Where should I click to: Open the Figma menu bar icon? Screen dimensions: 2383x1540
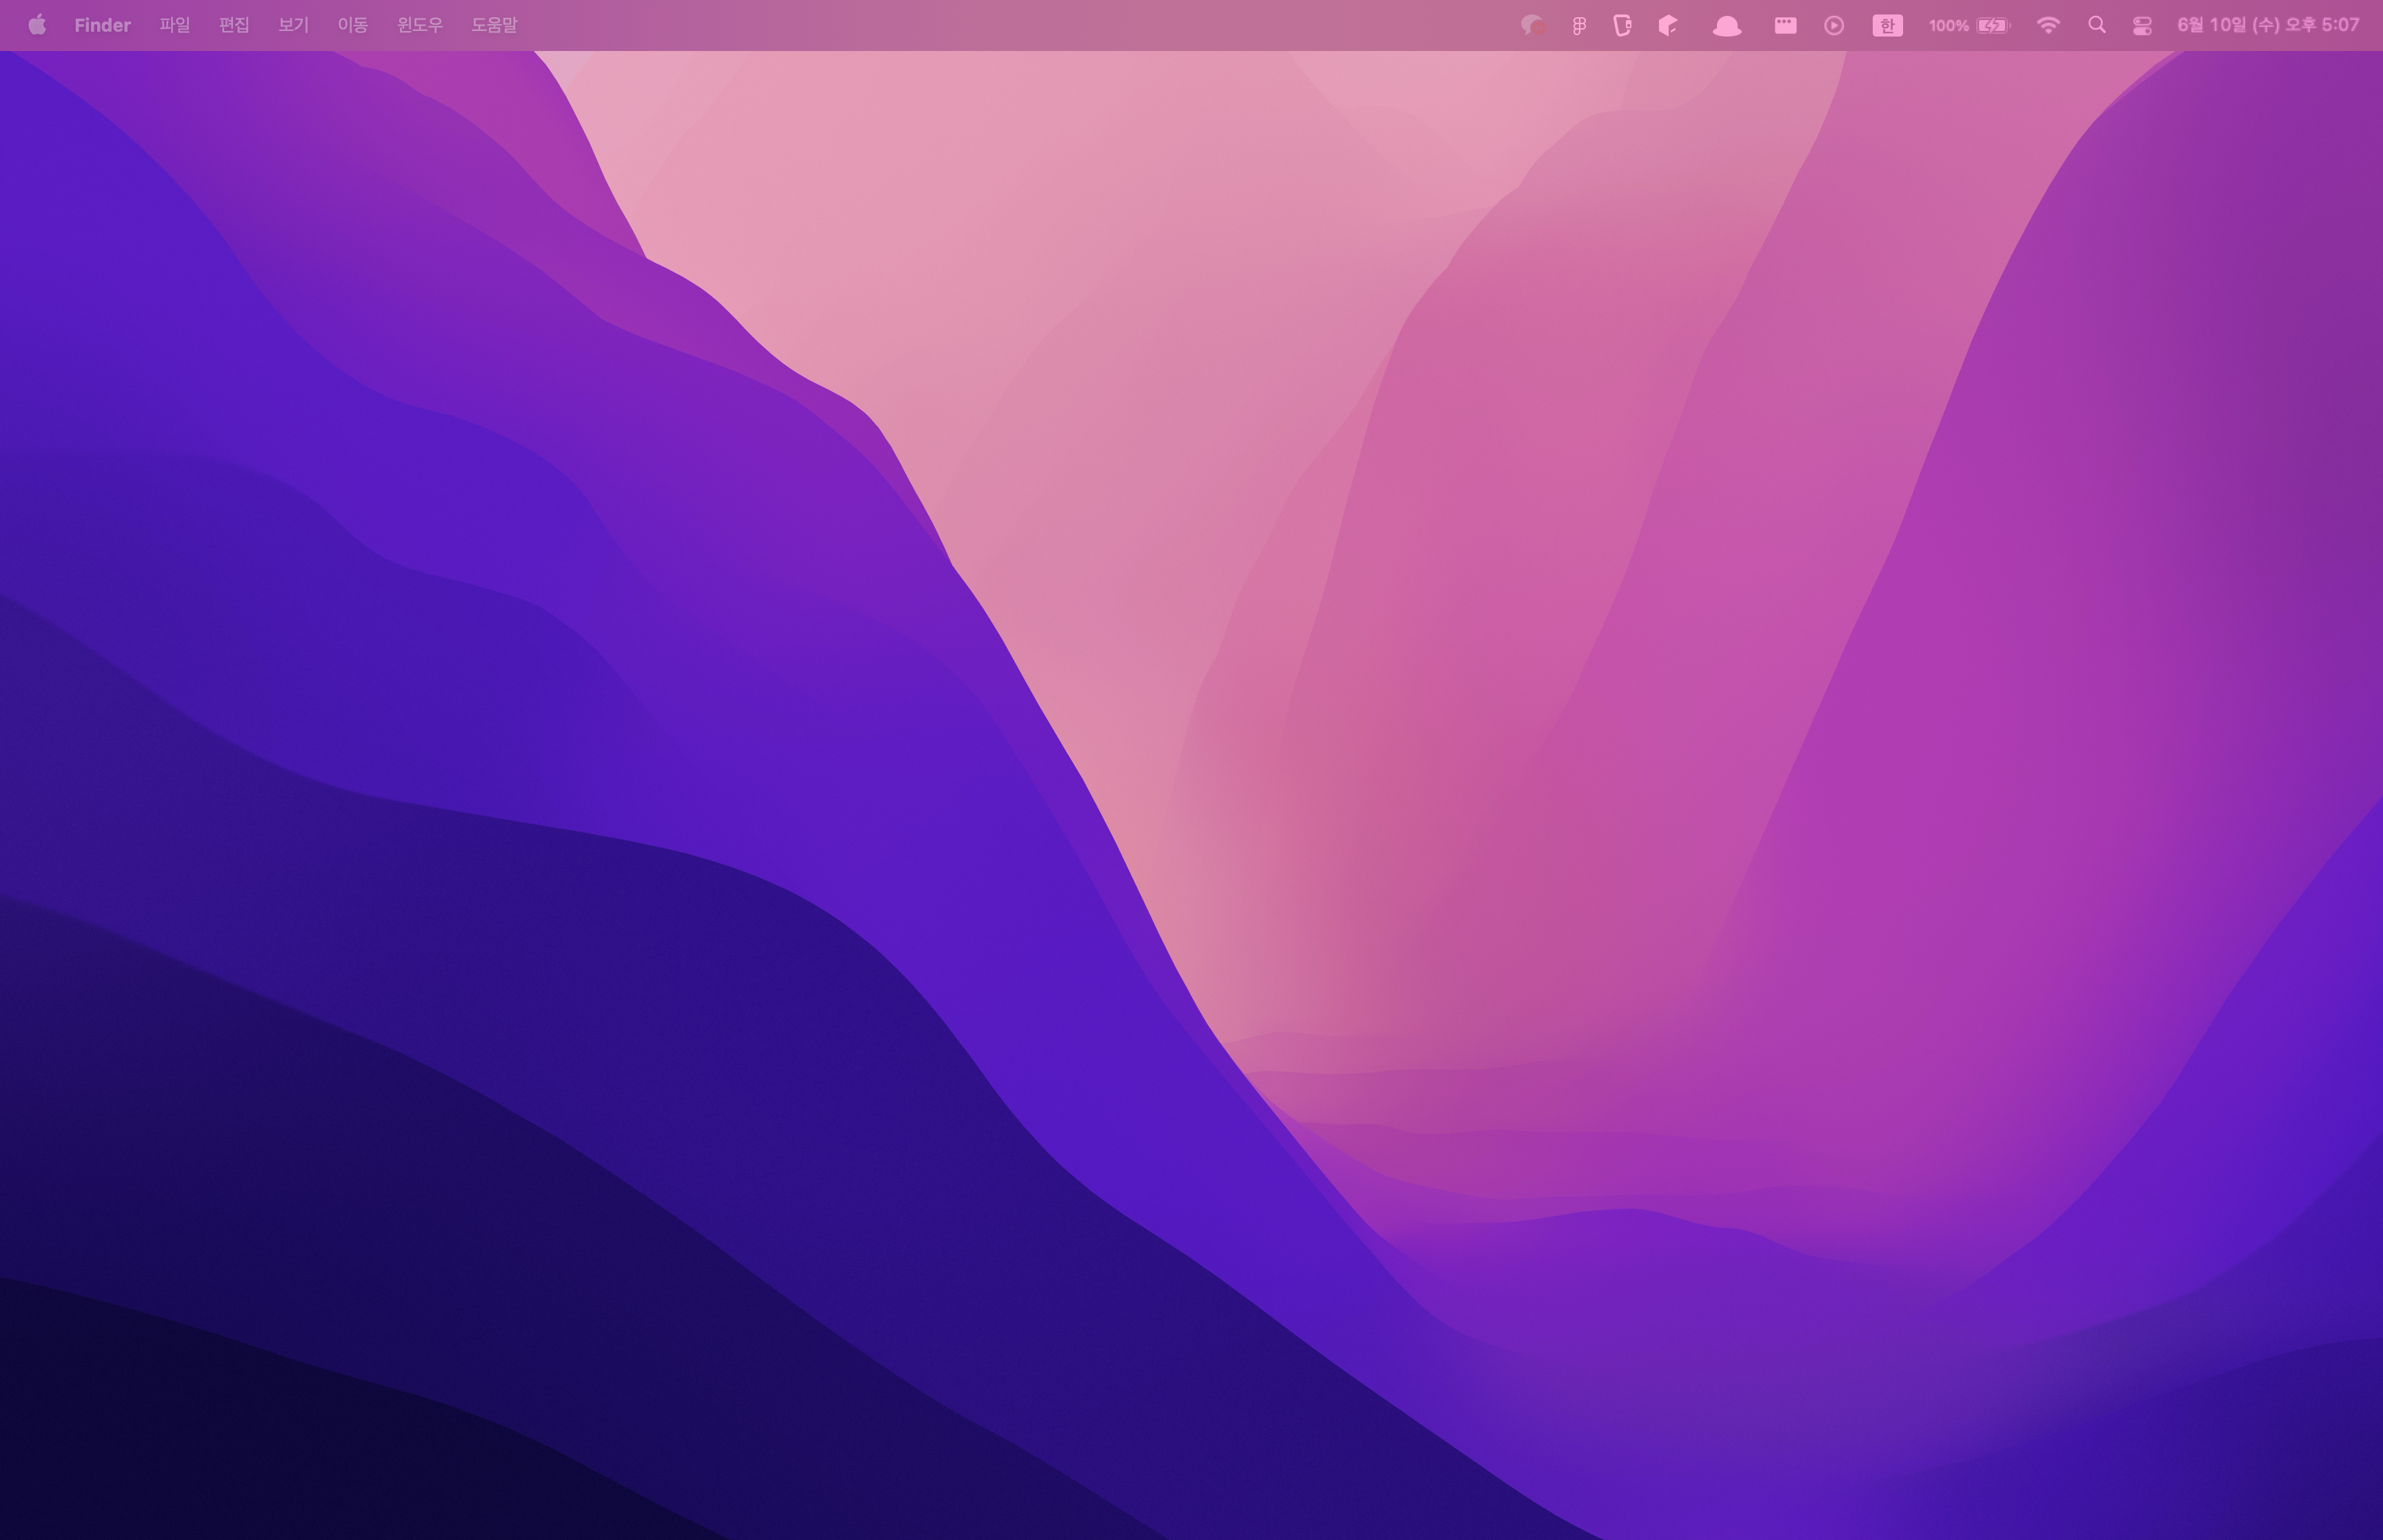1579,26
